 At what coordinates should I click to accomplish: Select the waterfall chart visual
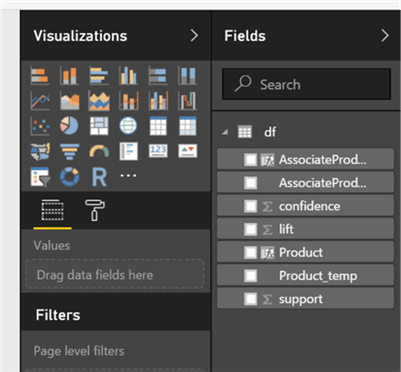click(x=187, y=101)
